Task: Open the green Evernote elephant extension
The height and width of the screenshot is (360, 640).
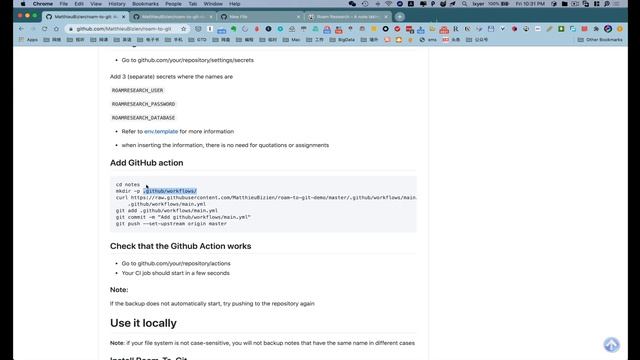Action: click(233, 29)
